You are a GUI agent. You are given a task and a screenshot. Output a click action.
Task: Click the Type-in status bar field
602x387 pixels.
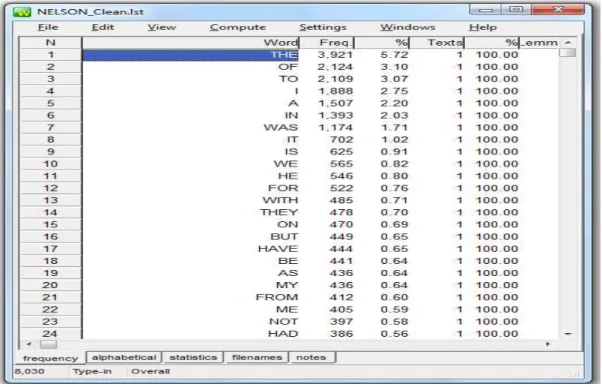point(92,372)
